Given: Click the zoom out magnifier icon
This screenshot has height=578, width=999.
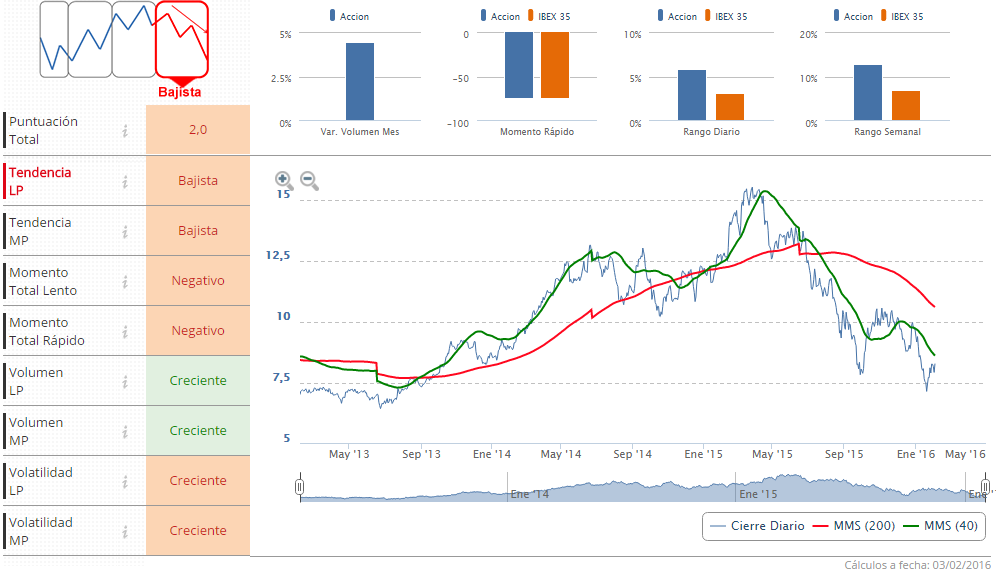Looking at the screenshot, I should (x=309, y=180).
